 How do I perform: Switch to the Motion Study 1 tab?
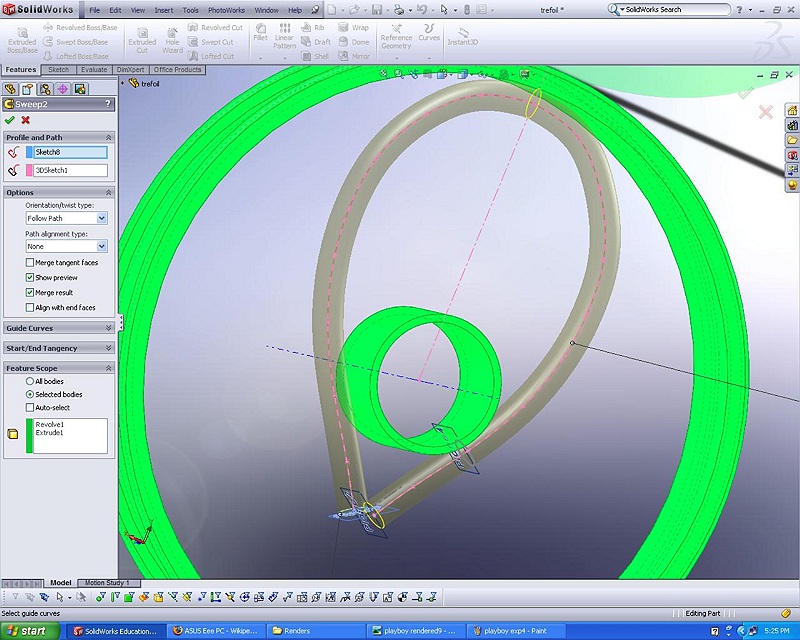pyautogui.click(x=111, y=583)
